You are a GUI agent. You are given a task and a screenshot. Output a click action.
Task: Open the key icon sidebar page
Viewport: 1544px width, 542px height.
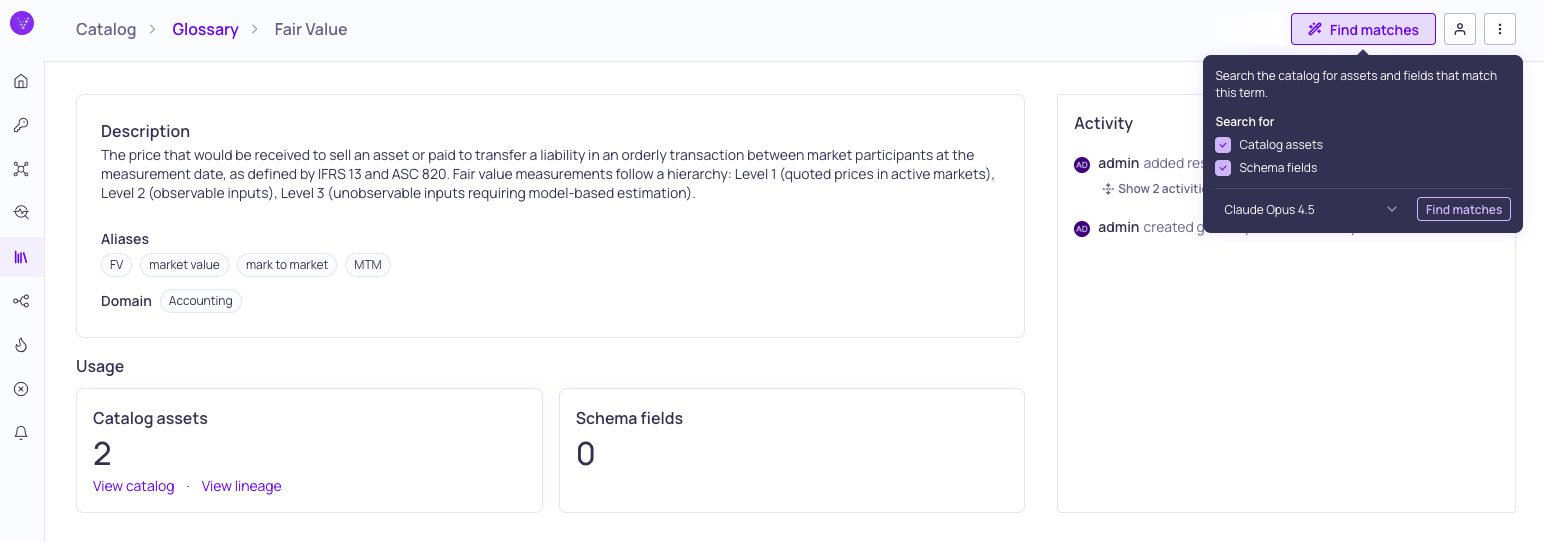click(21, 125)
